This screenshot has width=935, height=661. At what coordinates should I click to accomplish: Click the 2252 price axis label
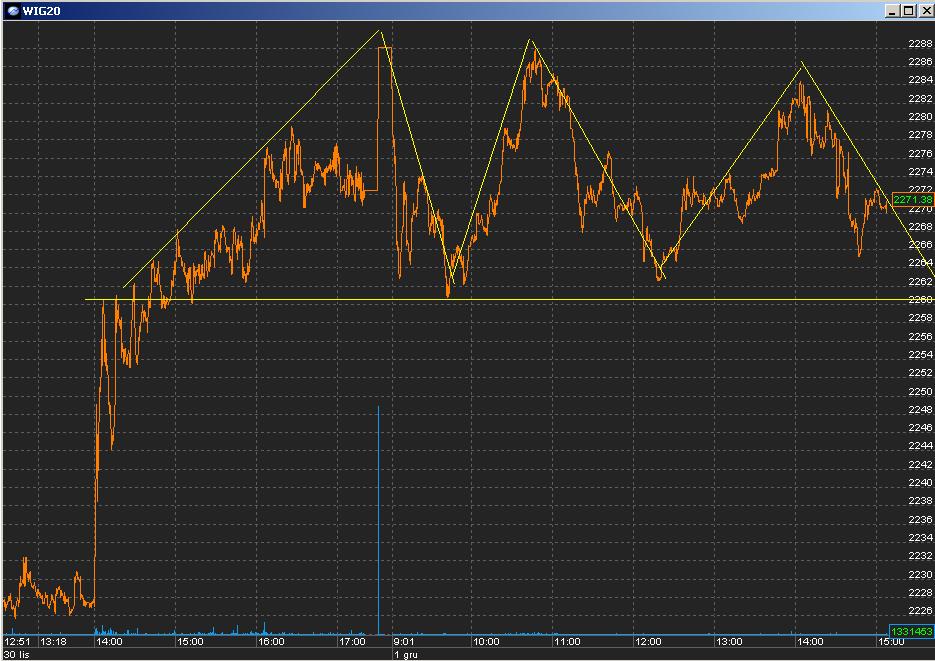pos(919,373)
